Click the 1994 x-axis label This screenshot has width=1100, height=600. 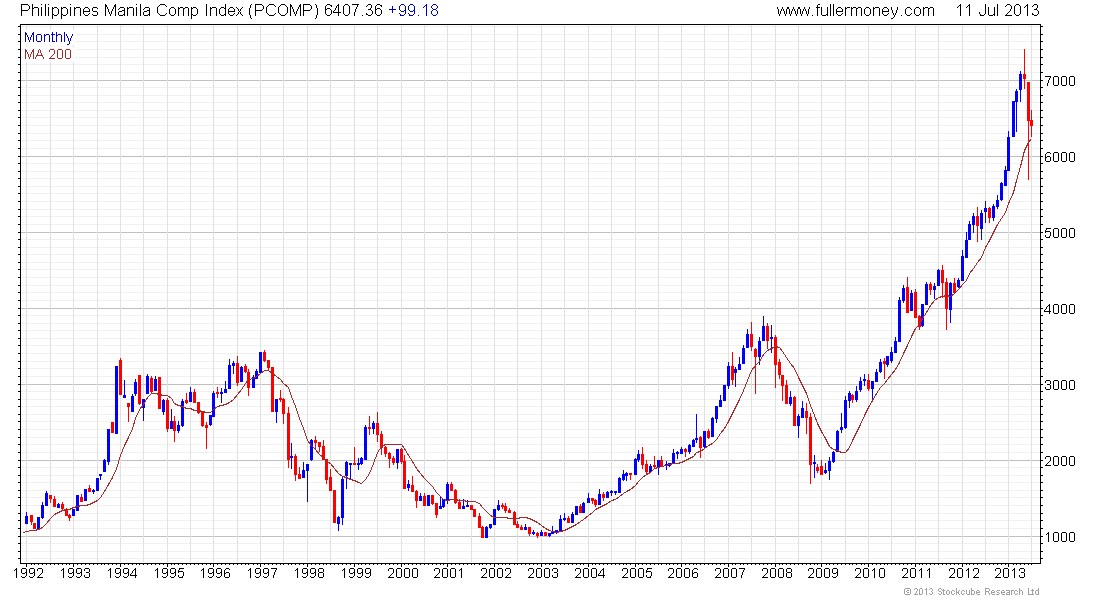point(121,573)
